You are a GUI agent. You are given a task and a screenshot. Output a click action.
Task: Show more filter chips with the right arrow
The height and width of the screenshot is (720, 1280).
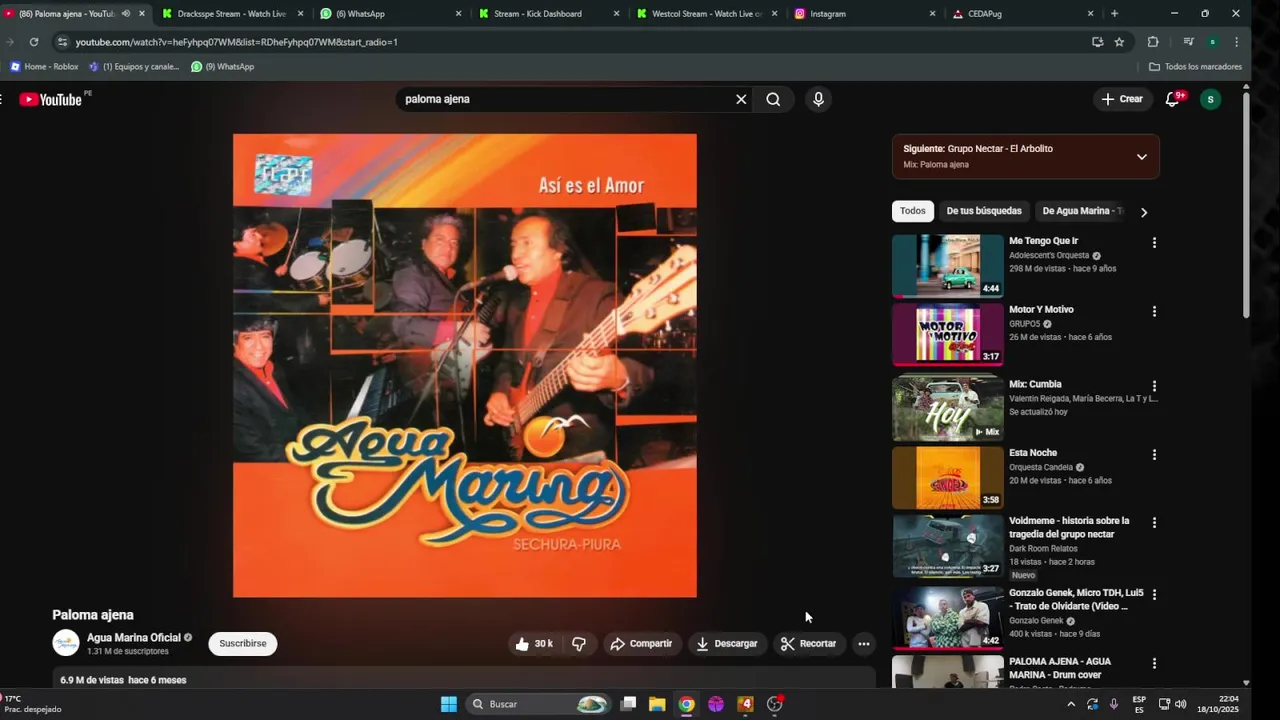tap(1144, 212)
